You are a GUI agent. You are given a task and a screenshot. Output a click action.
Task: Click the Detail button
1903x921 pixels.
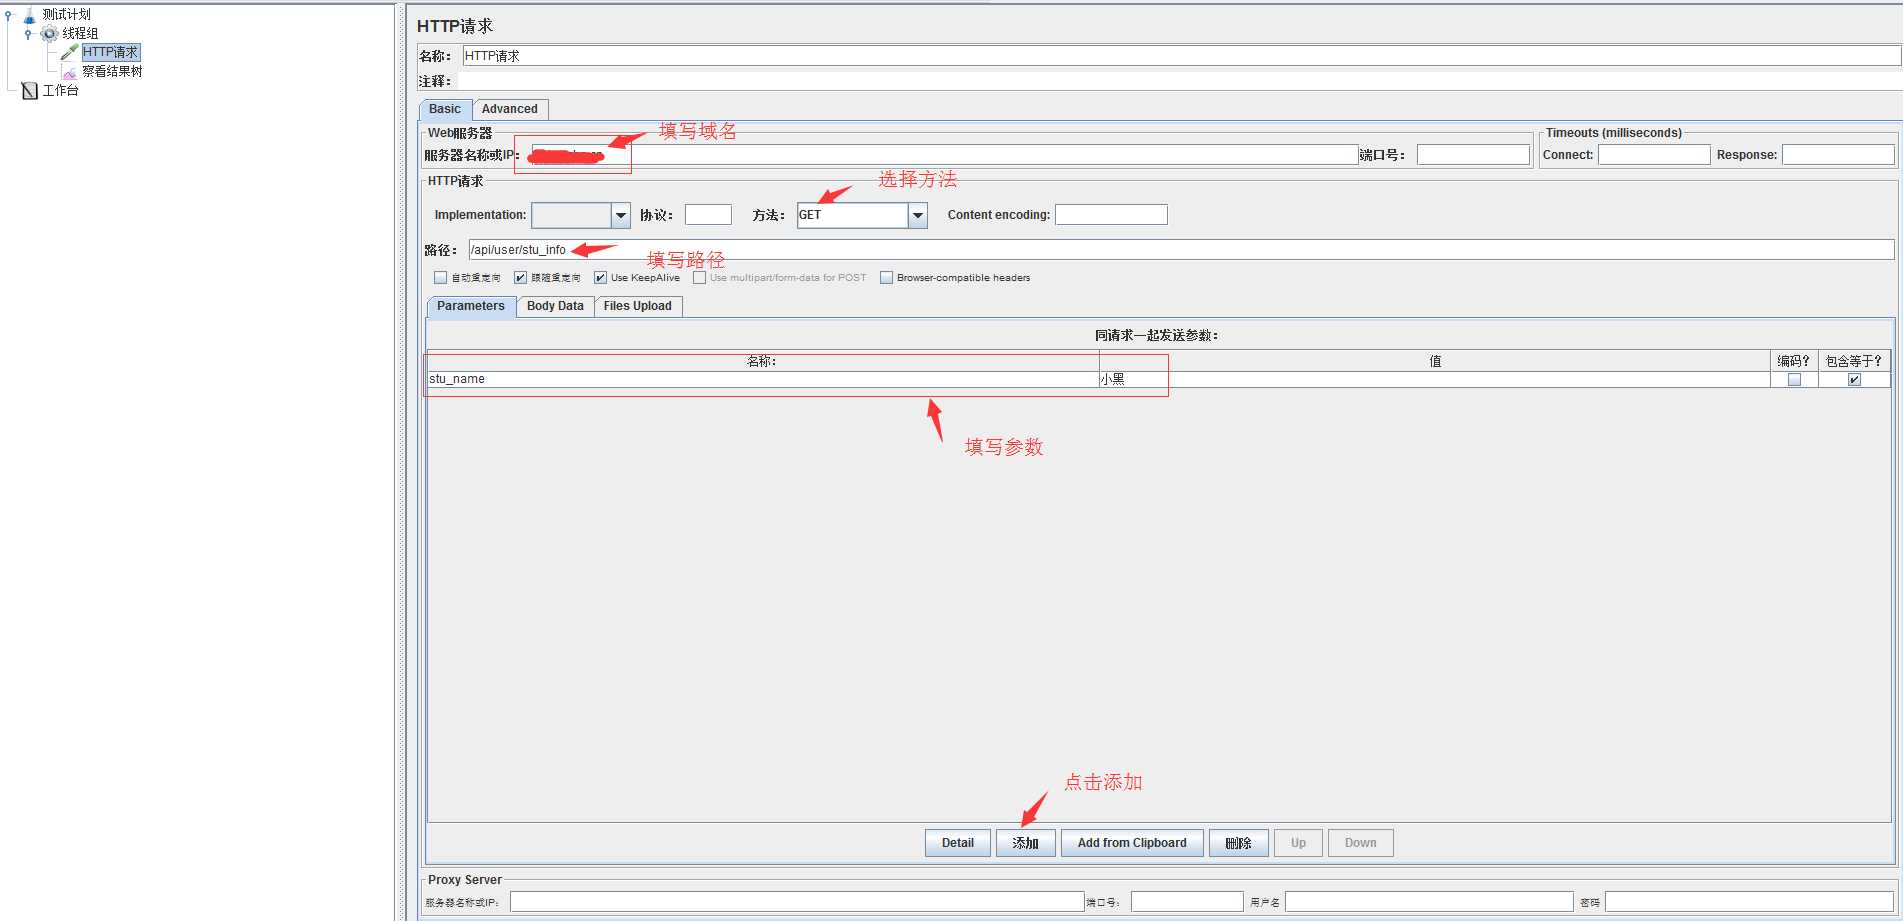[x=957, y=843]
